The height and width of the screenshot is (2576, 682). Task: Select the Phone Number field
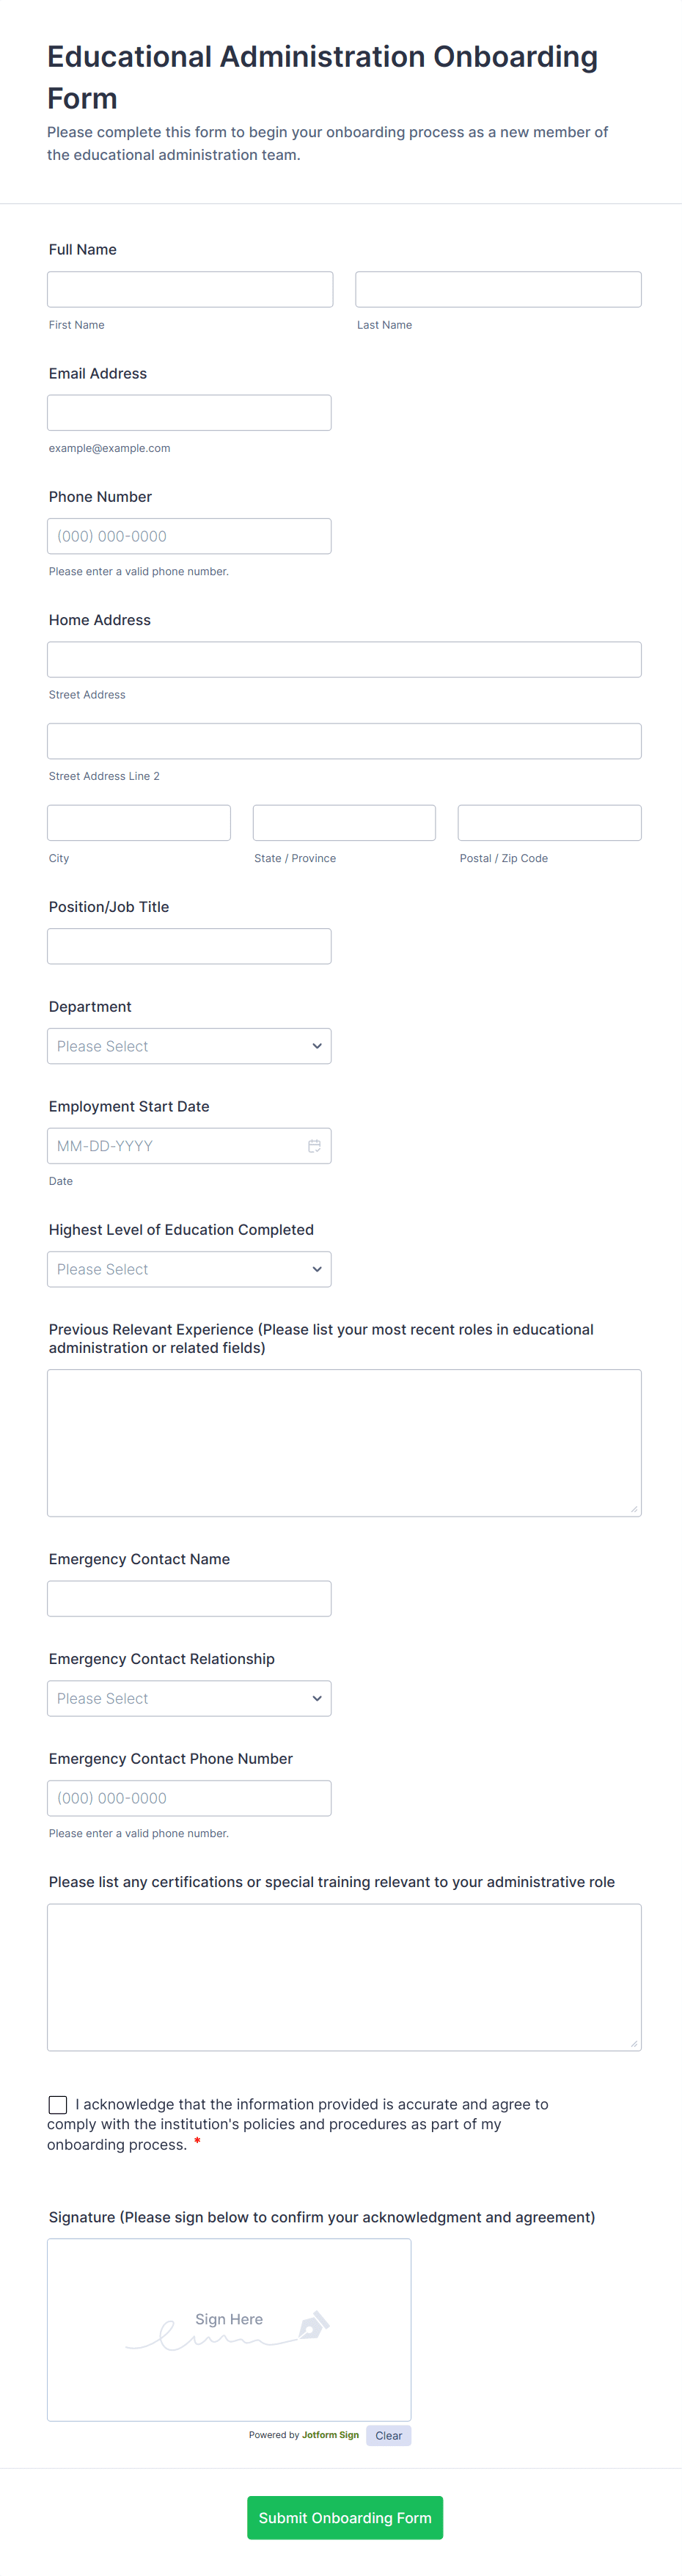(x=189, y=536)
